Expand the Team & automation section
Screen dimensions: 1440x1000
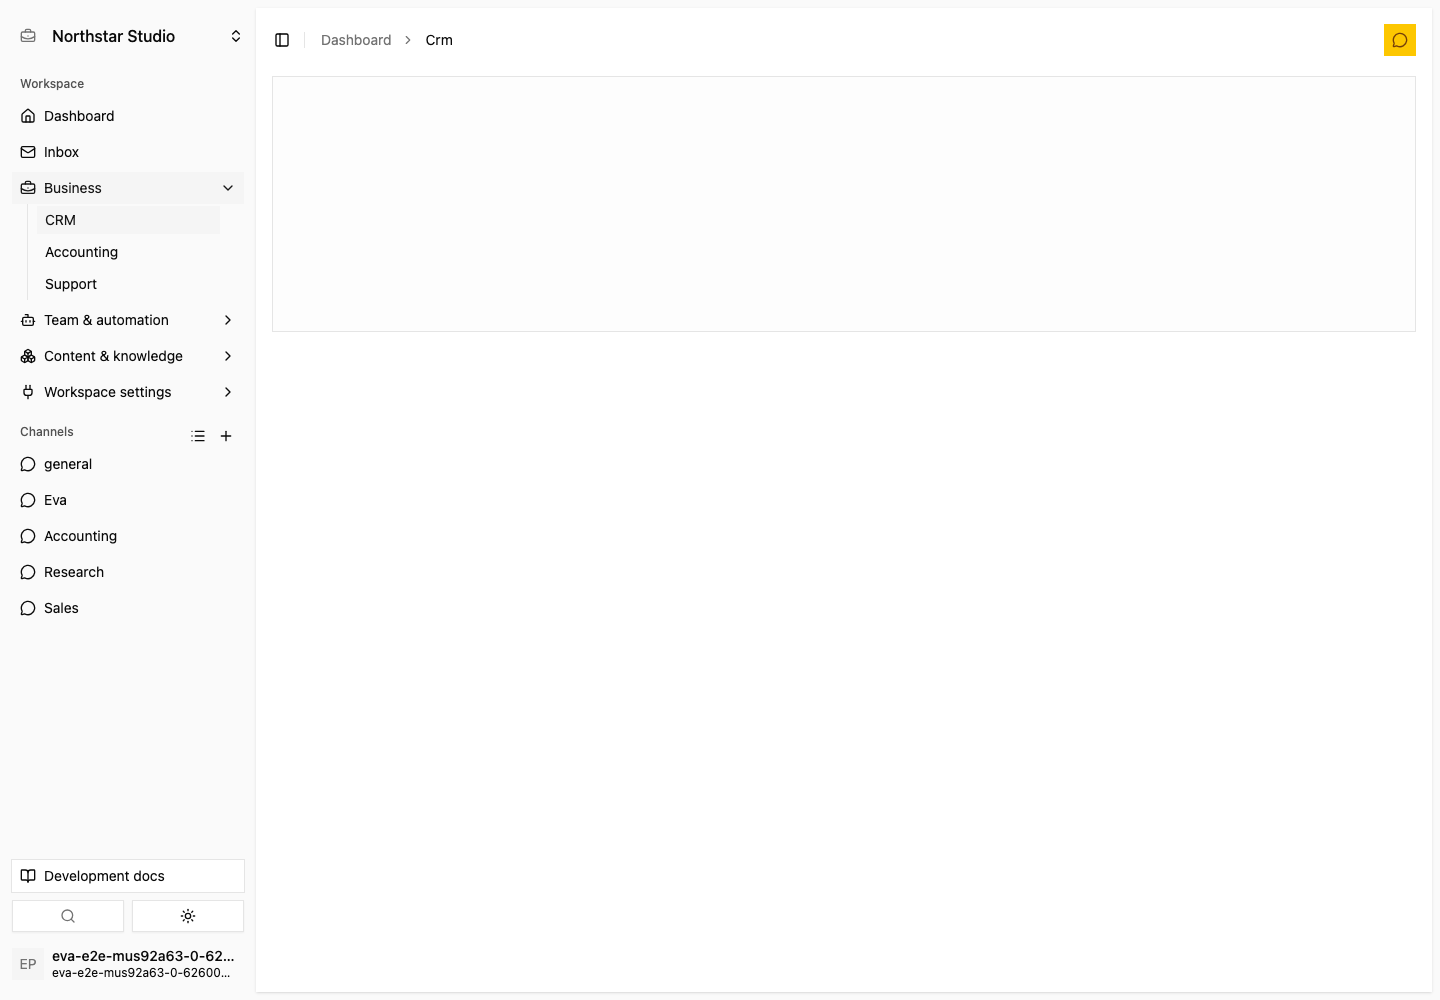[x=128, y=320]
